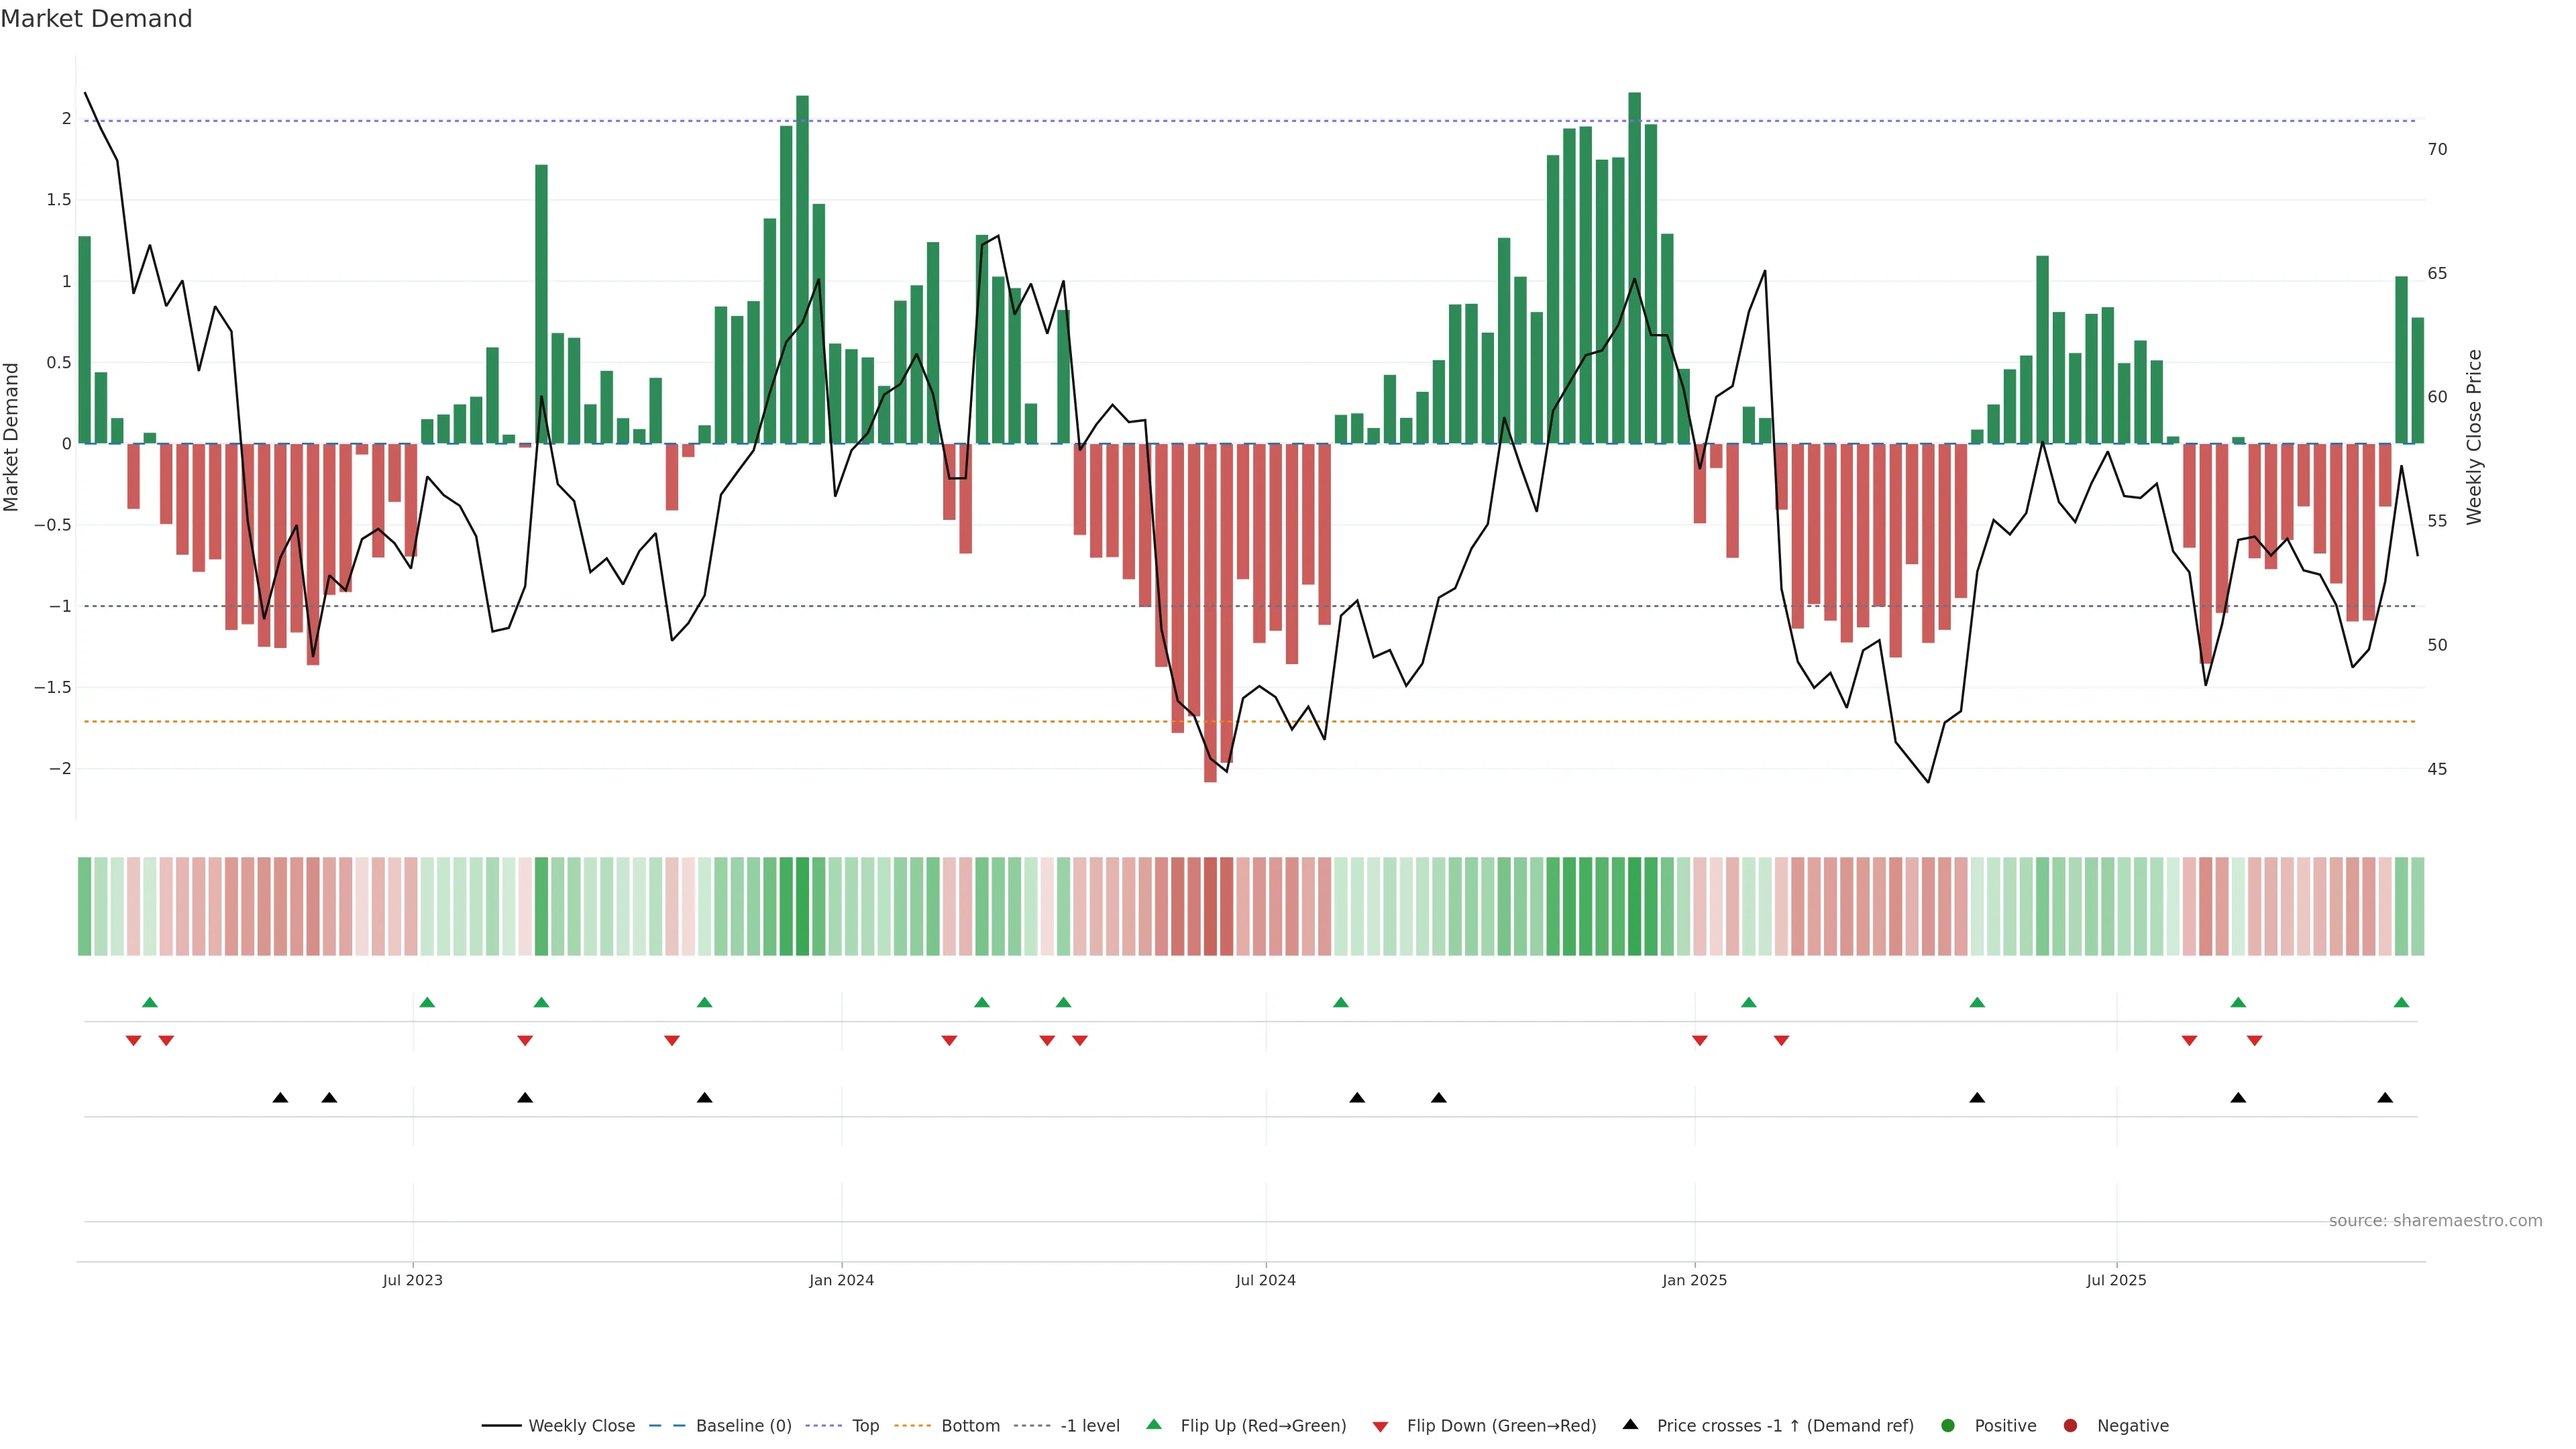Toggle Baseline (0) legend entry
The height and width of the screenshot is (1449, 2576).
click(743, 1426)
